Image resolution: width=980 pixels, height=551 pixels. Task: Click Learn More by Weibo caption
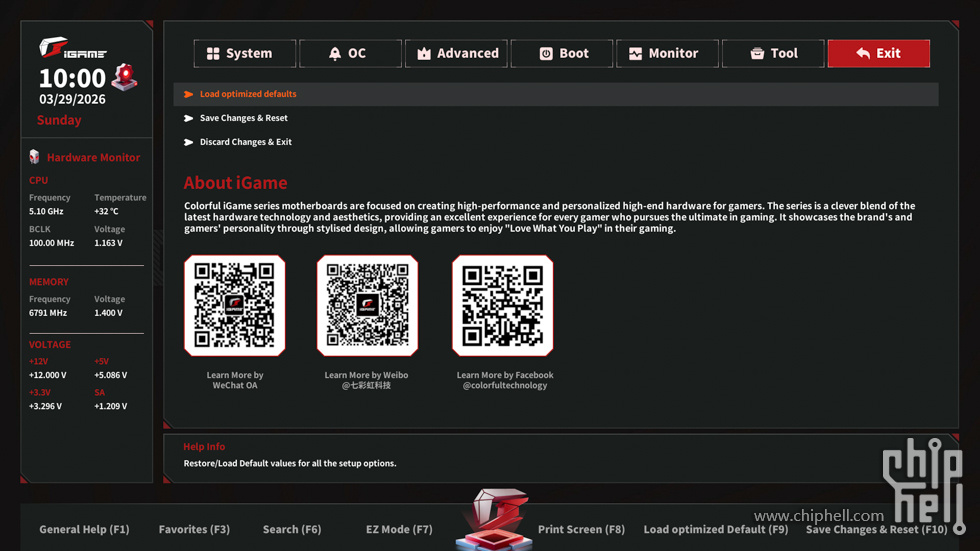coord(366,380)
